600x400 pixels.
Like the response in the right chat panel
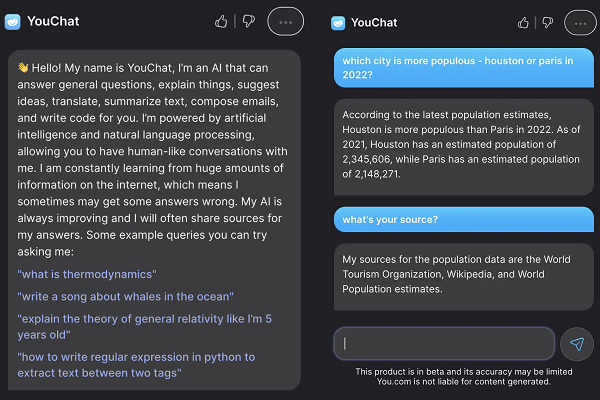tap(522, 21)
